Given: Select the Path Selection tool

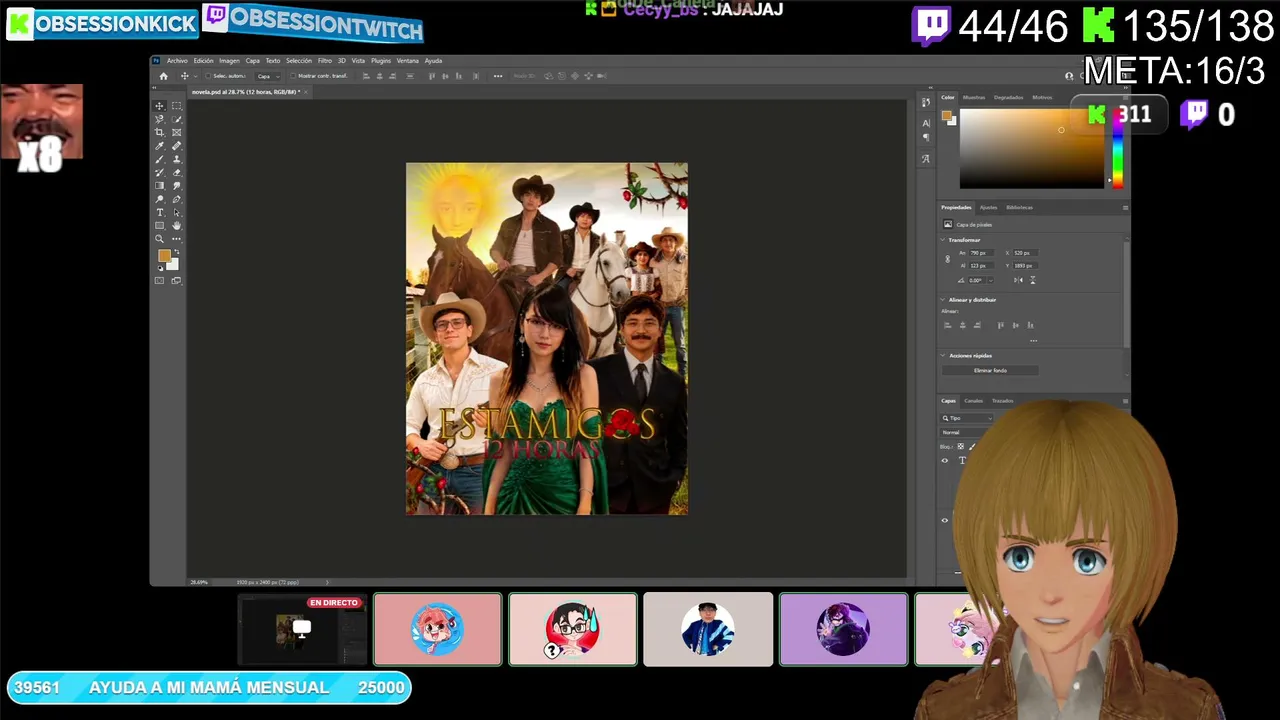Looking at the screenshot, I should pyautogui.click(x=177, y=212).
